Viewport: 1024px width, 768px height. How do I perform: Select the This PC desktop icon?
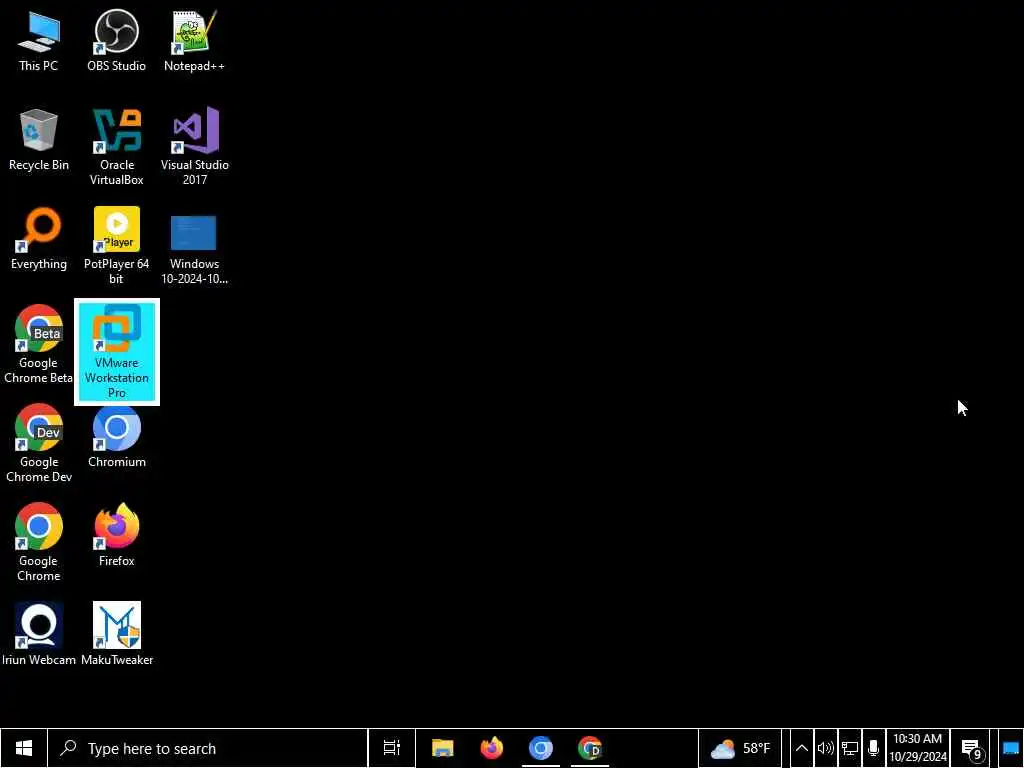pos(39,40)
